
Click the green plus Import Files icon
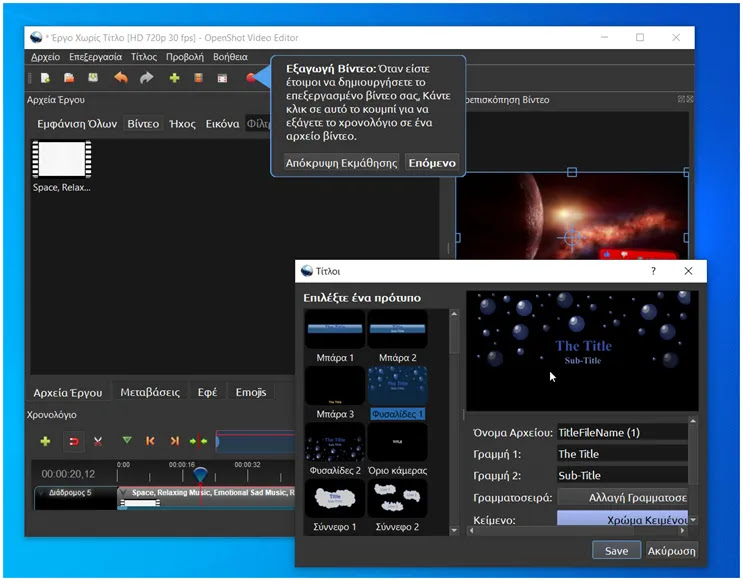[174, 78]
